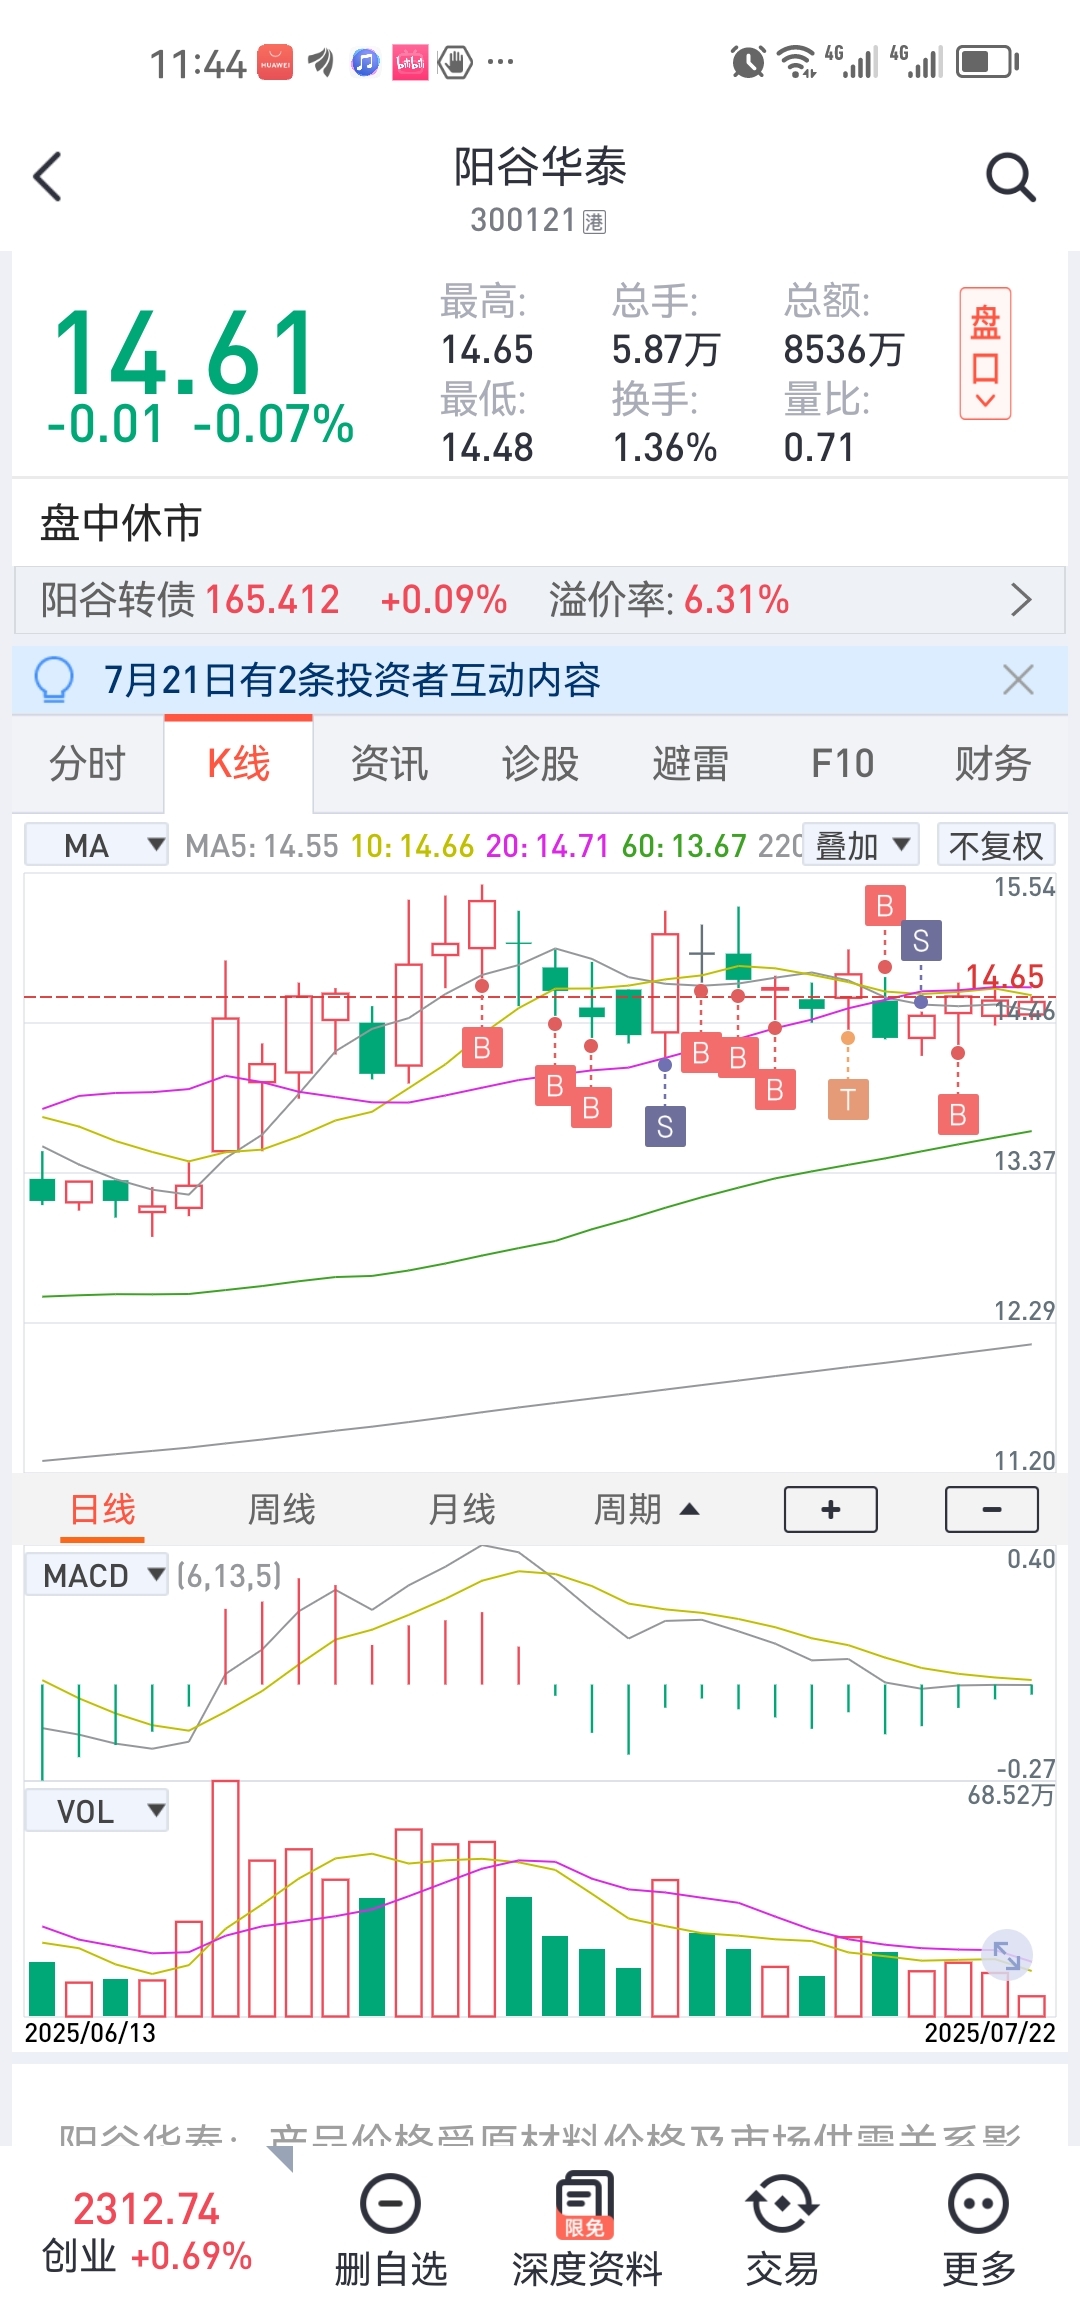Screen dimensions: 1080x2310
Task: Tap the start date 2025/06/13
Action: (x=90, y=2032)
